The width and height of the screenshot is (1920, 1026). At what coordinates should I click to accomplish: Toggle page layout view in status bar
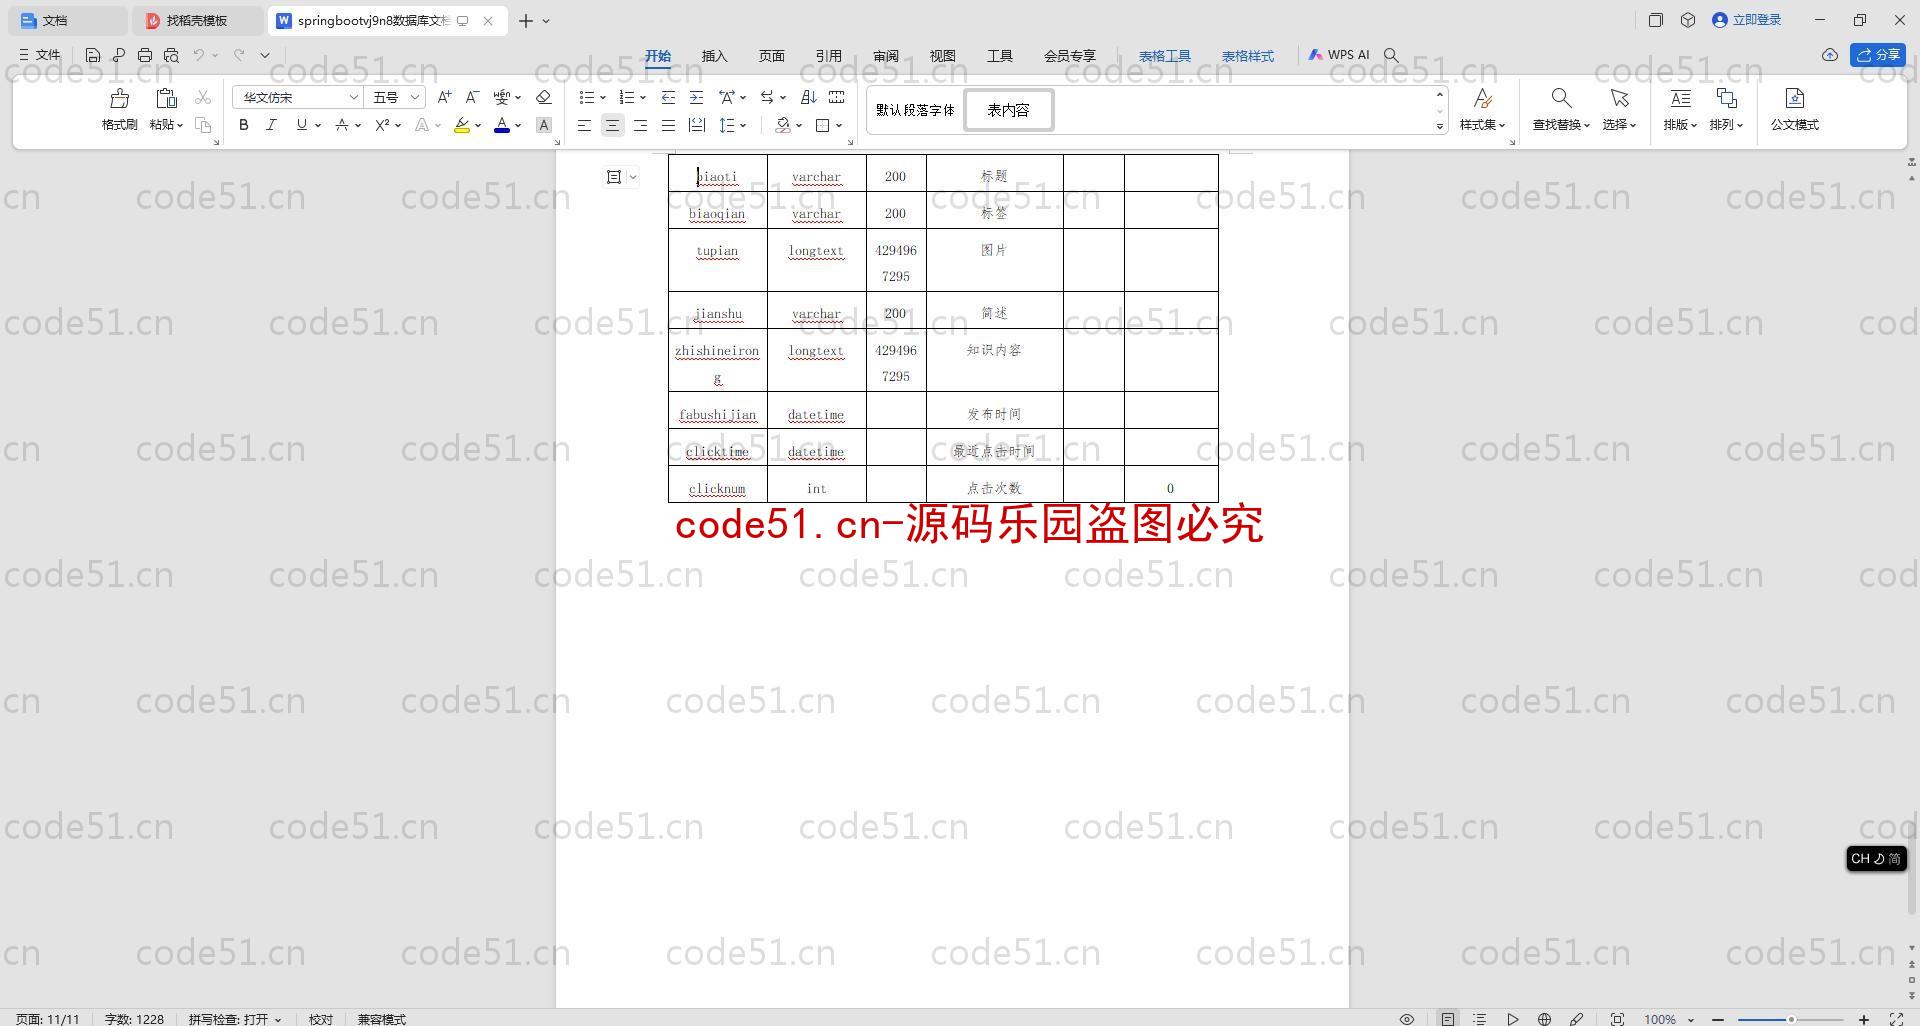(x=1448, y=1019)
